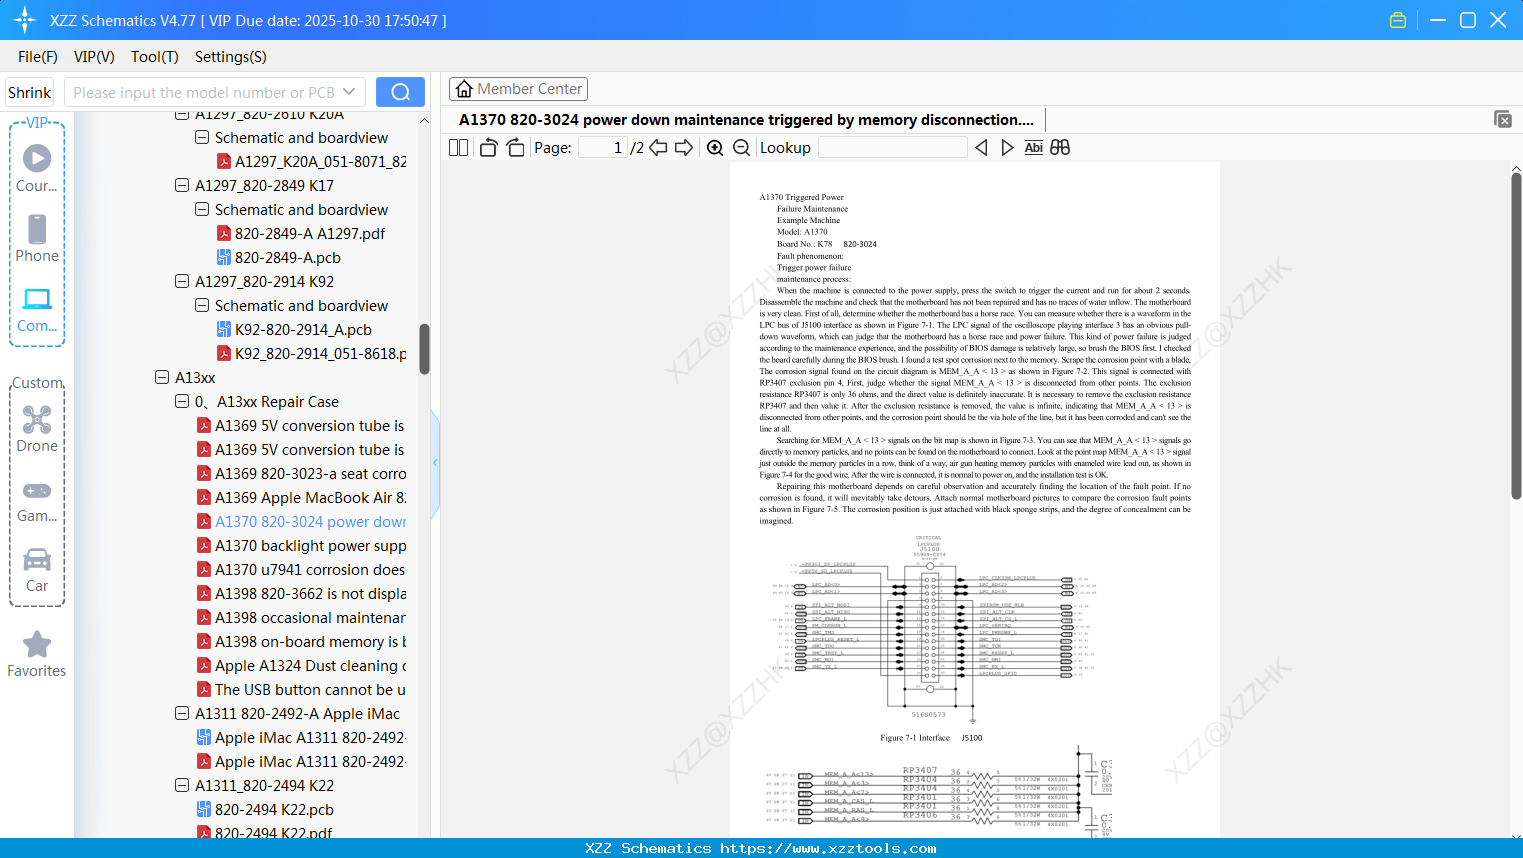Open the Settings(S) menu

coord(231,56)
